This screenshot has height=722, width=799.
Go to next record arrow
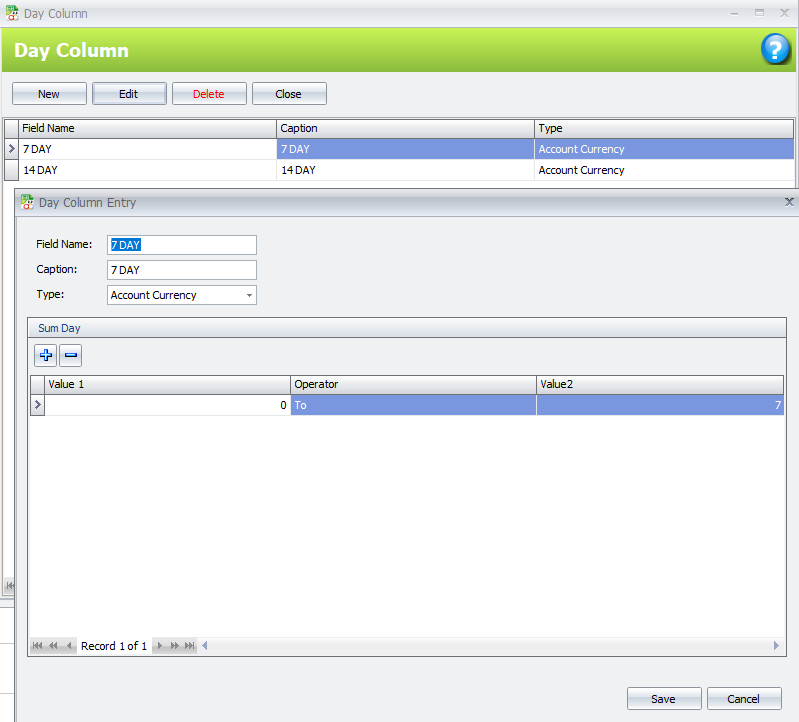coord(159,646)
